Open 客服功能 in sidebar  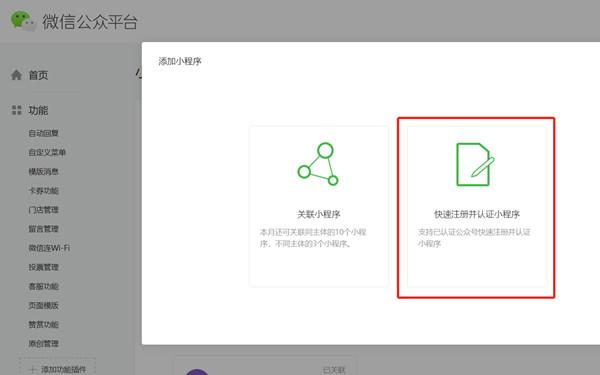[44, 286]
